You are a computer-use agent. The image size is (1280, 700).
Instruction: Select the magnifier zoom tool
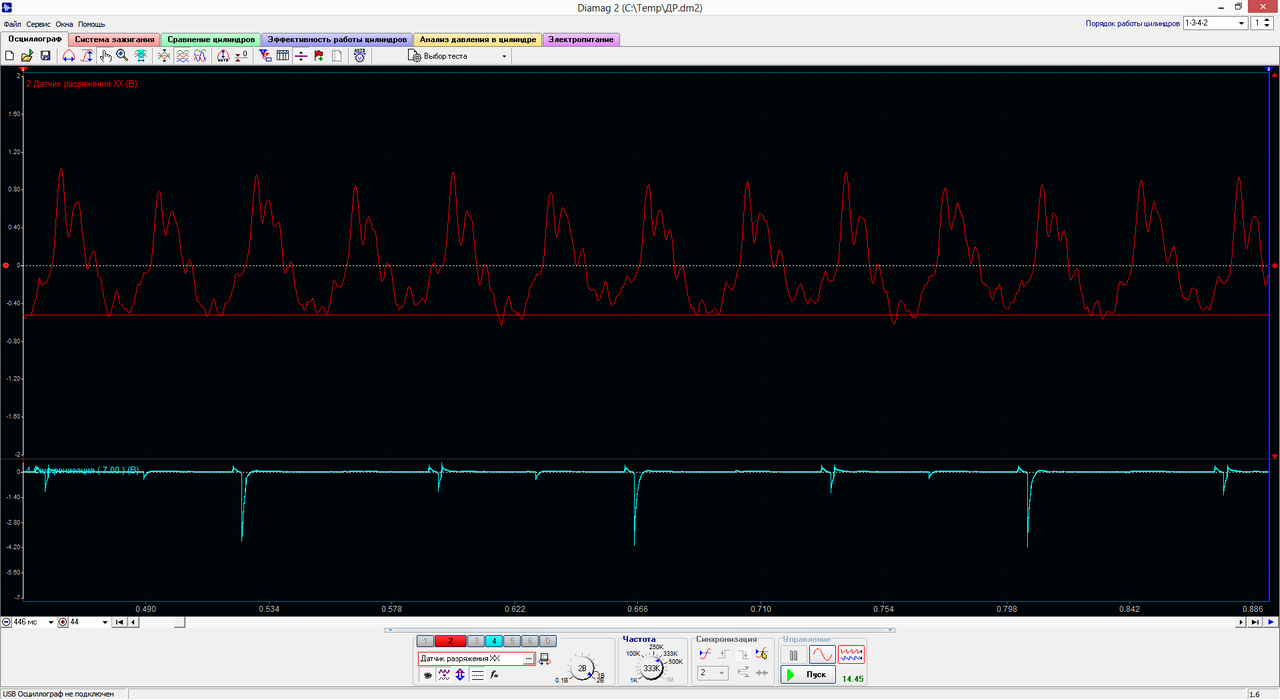tap(122, 56)
